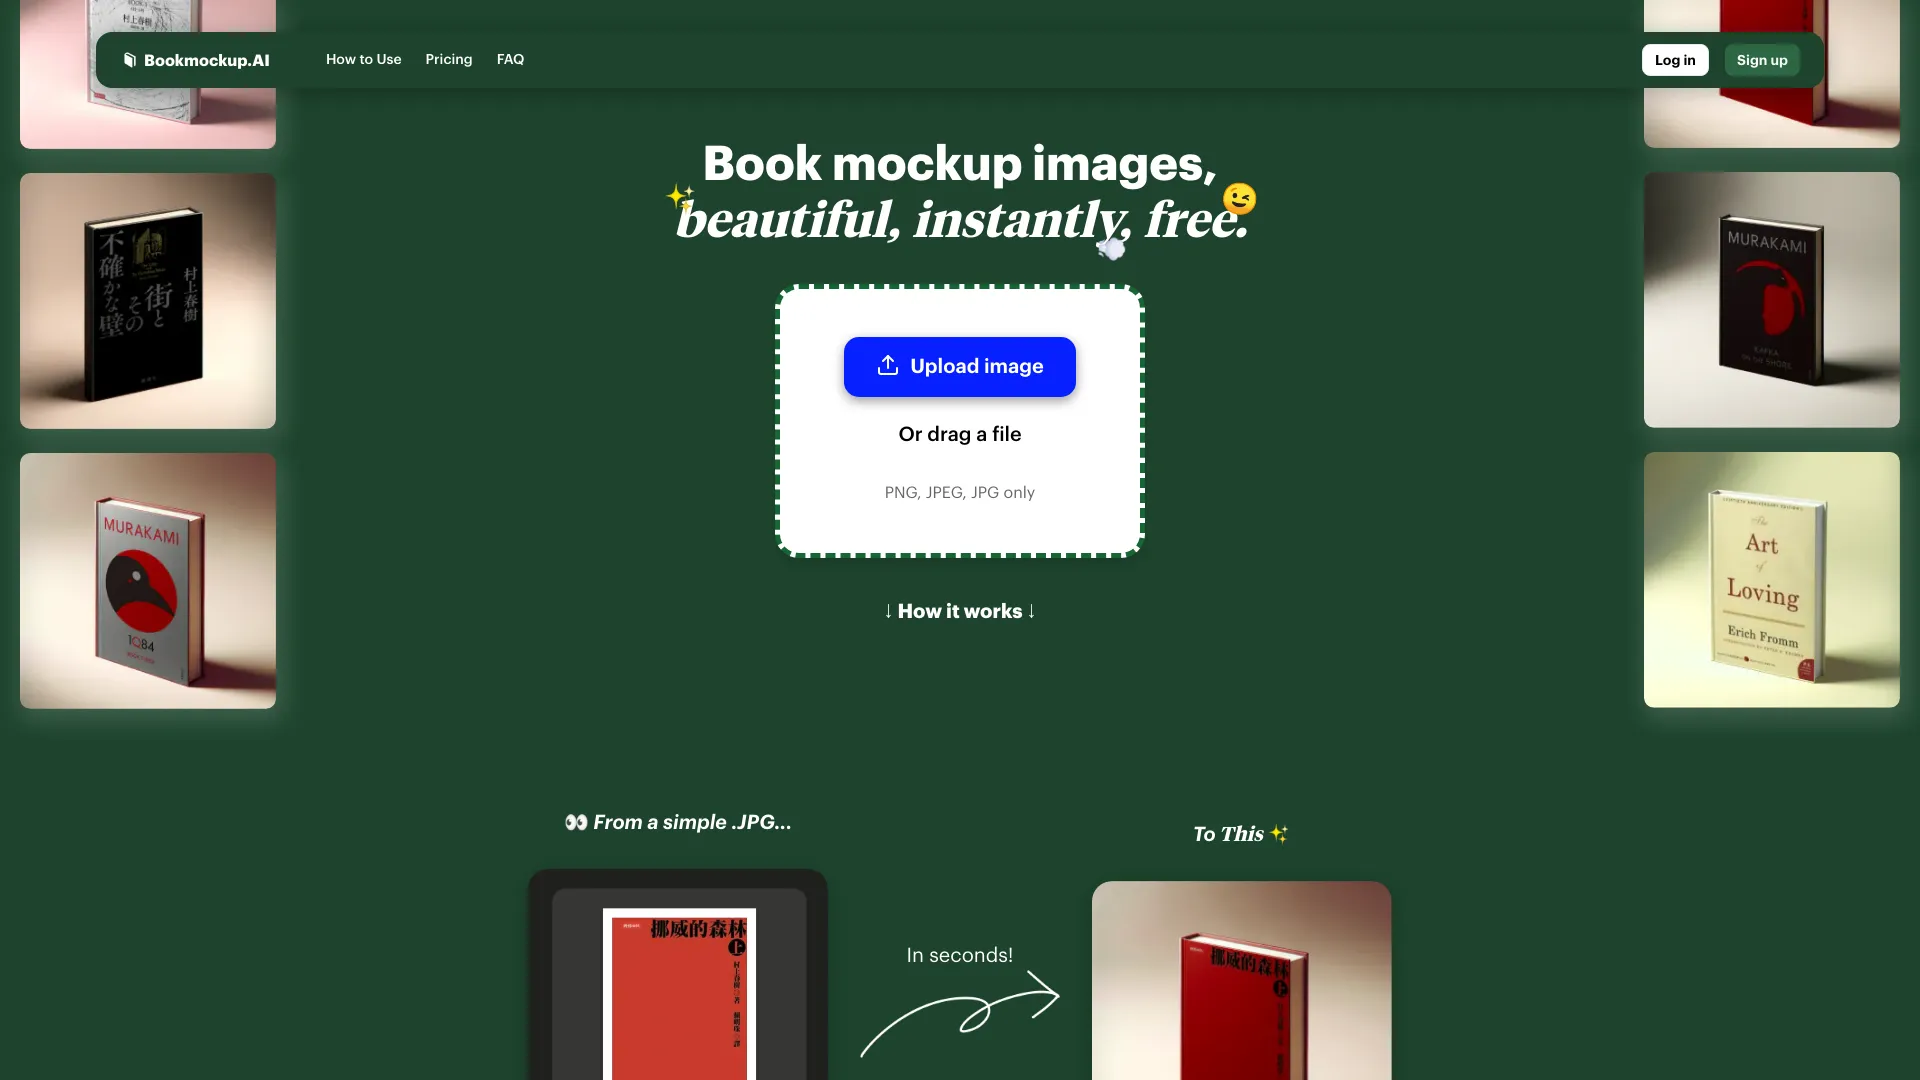The height and width of the screenshot is (1080, 1920).
Task: Open the Pricing page tab
Action: (x=448, y=59)
